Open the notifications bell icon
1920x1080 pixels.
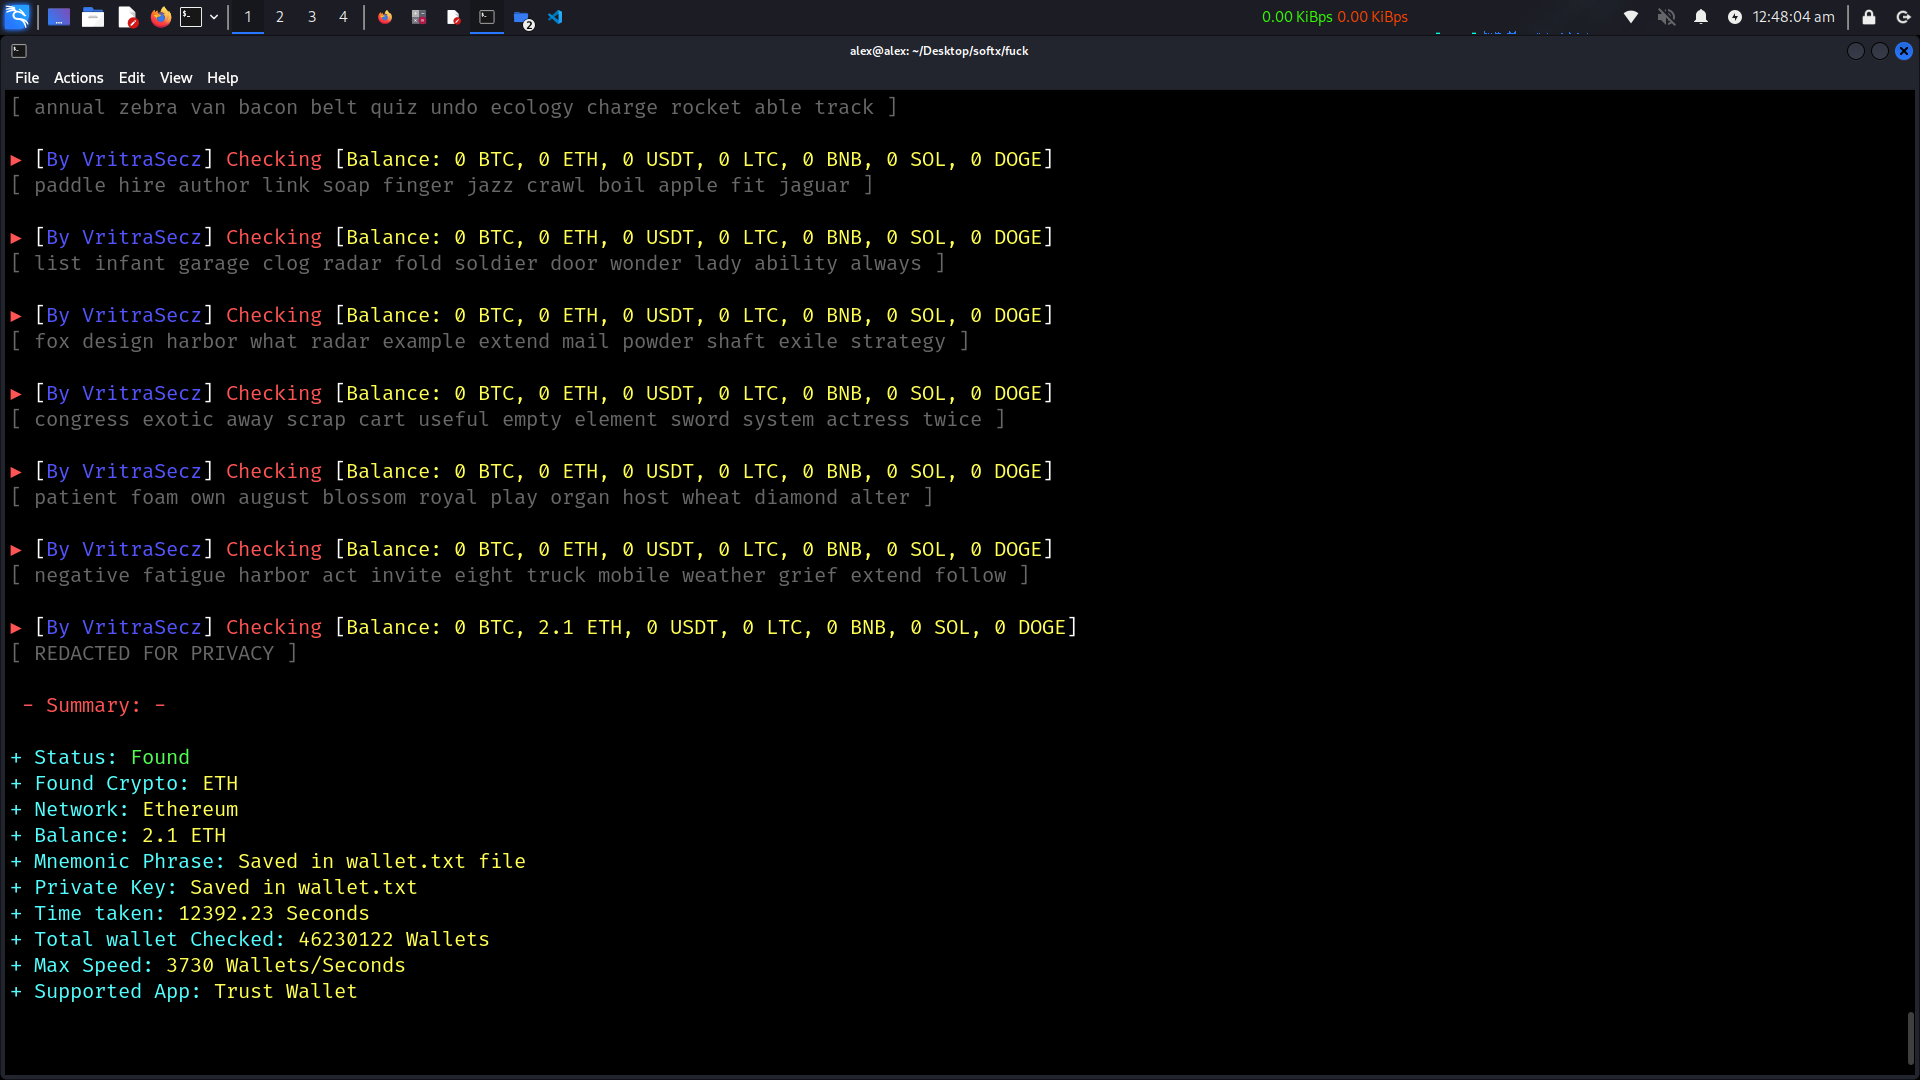click(1701, 17)
